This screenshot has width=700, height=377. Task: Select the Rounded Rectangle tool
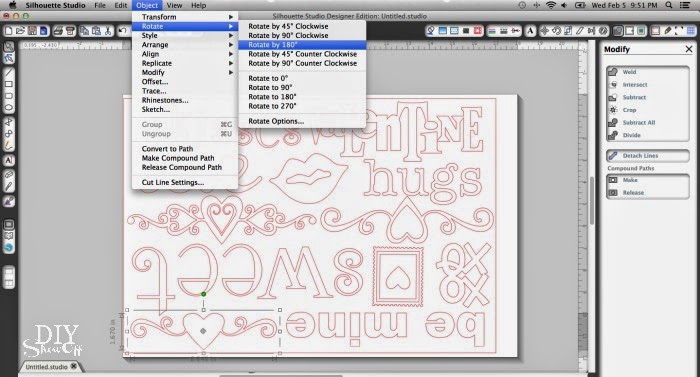(8, 96)
